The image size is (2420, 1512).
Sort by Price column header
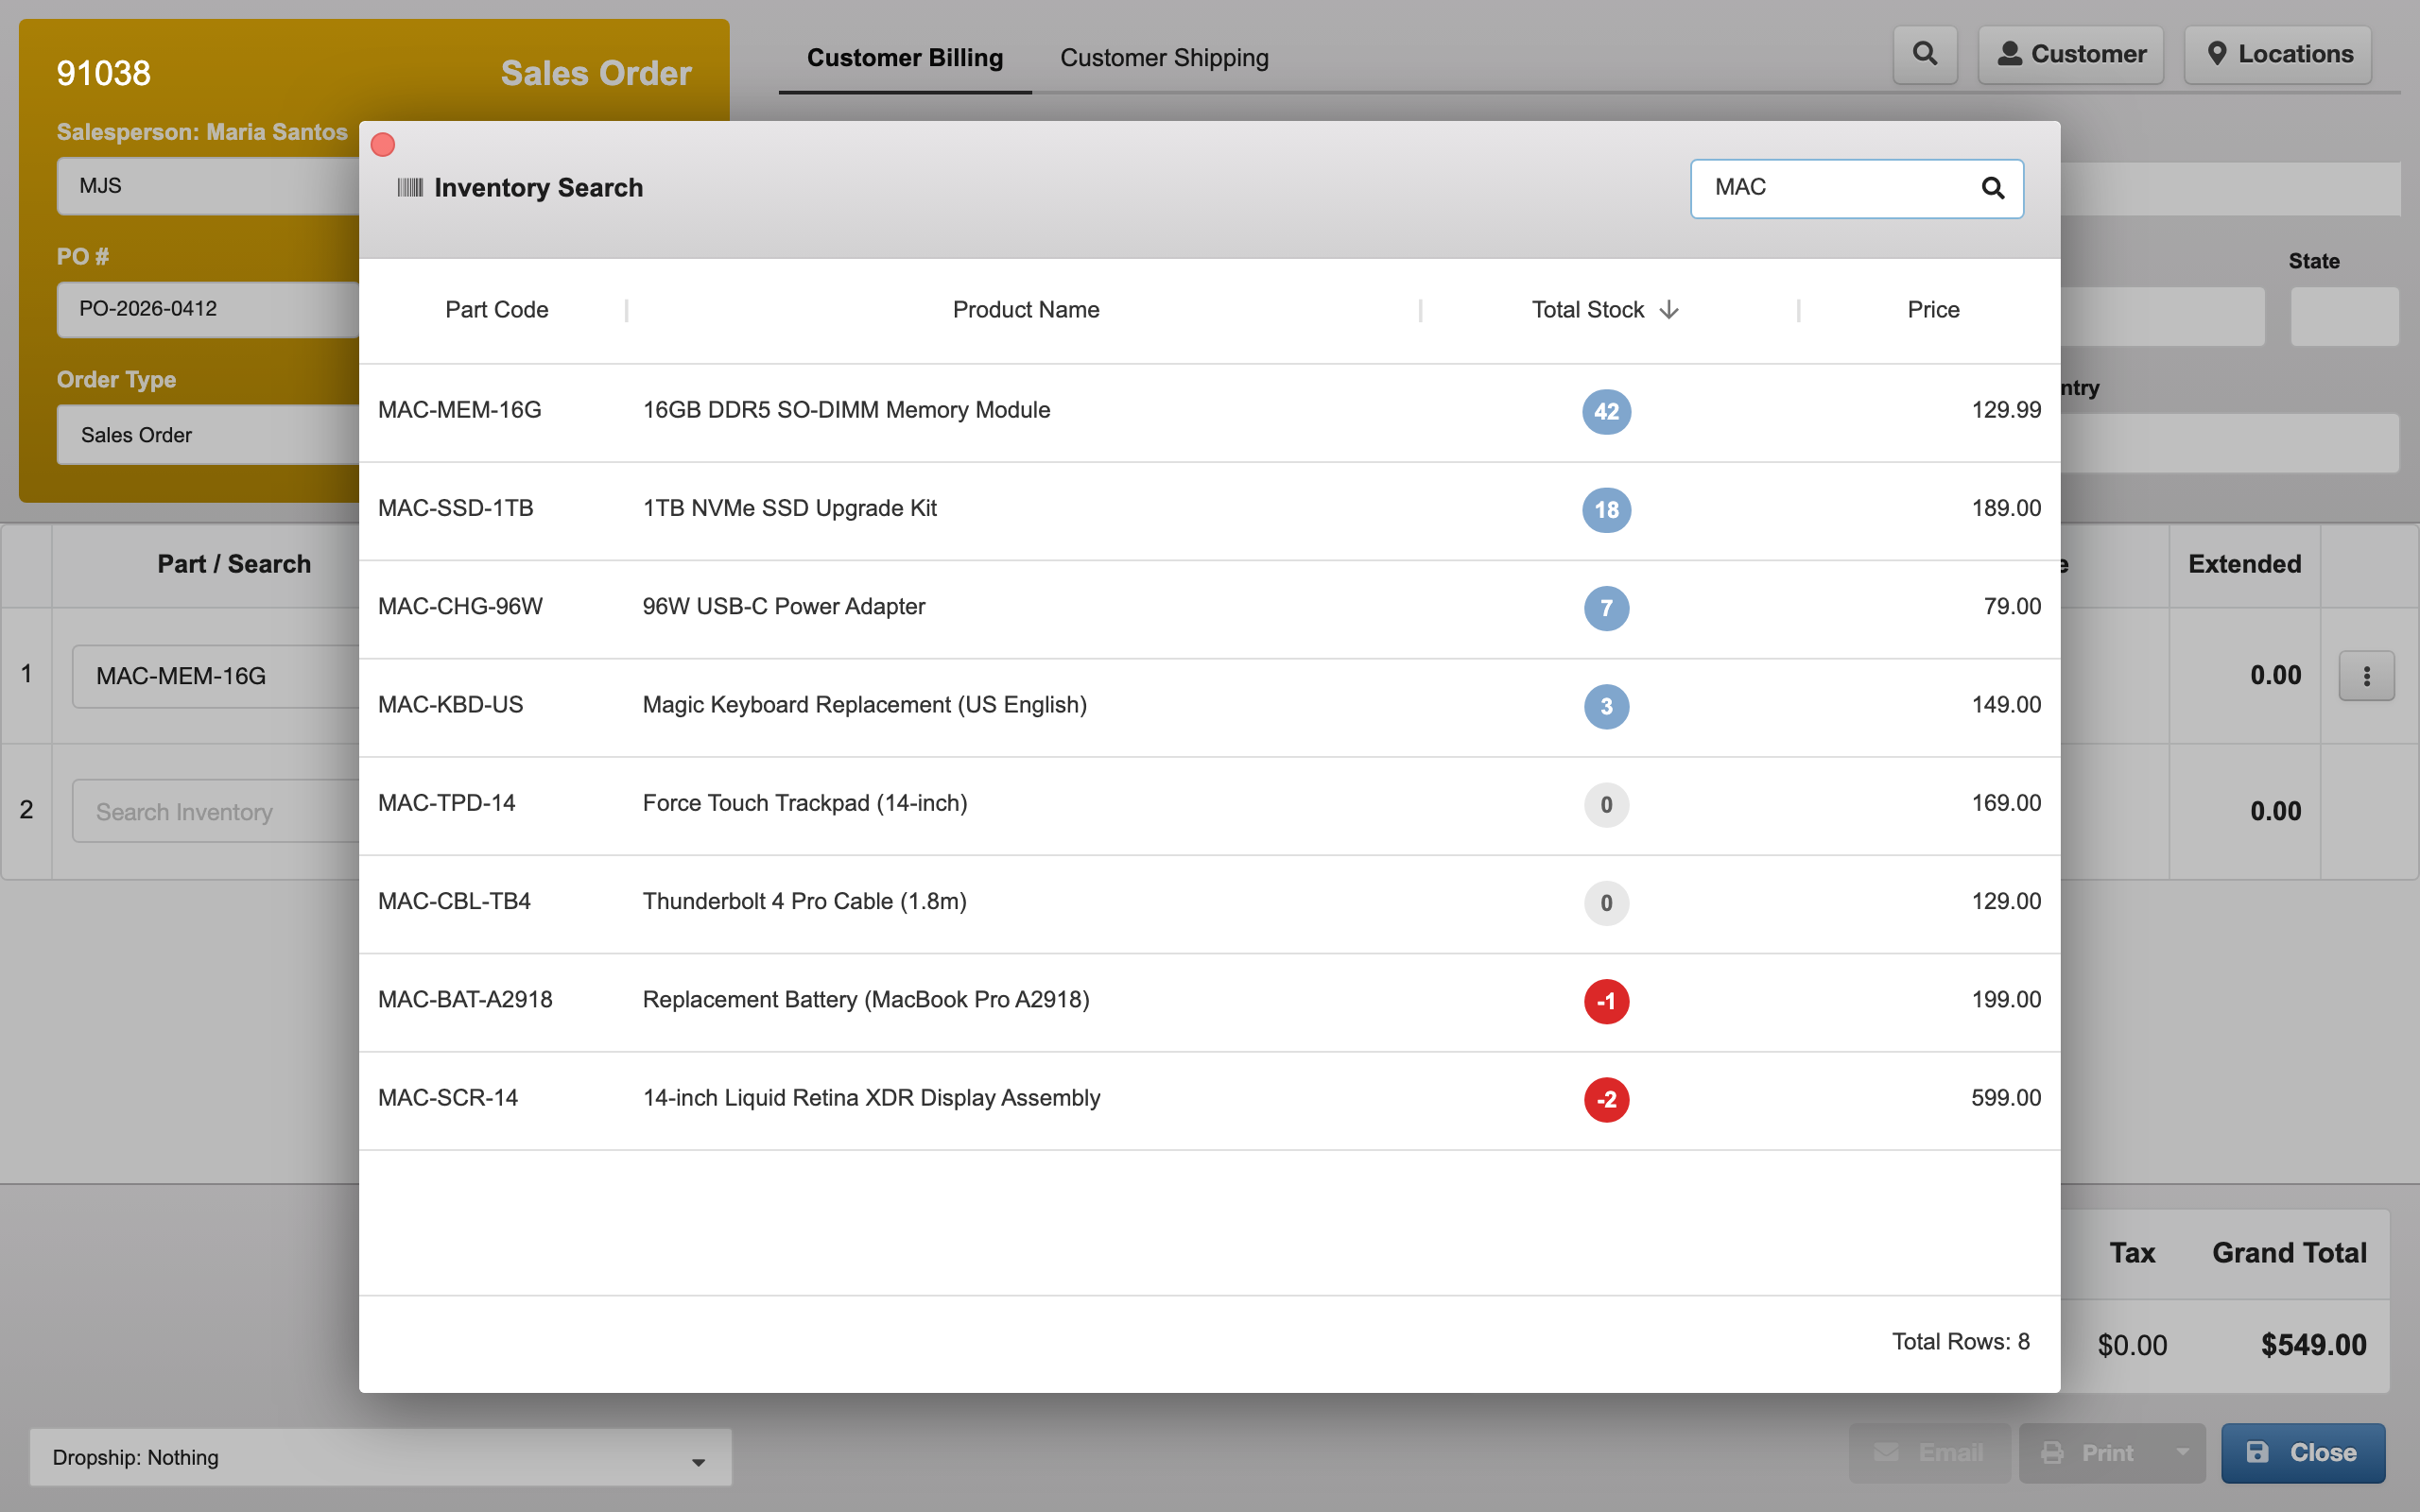pos(1933,310)
